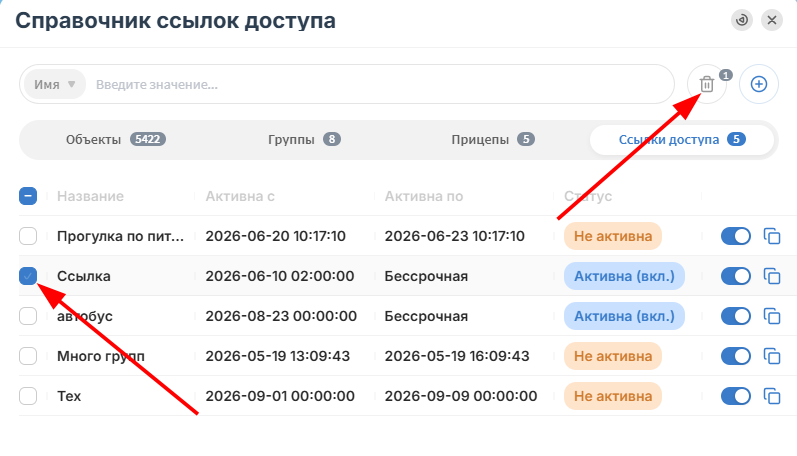This screenshot has width=797, height=456.
Task: Click the 8 count badge on Группы
Action: coord(332,139)
